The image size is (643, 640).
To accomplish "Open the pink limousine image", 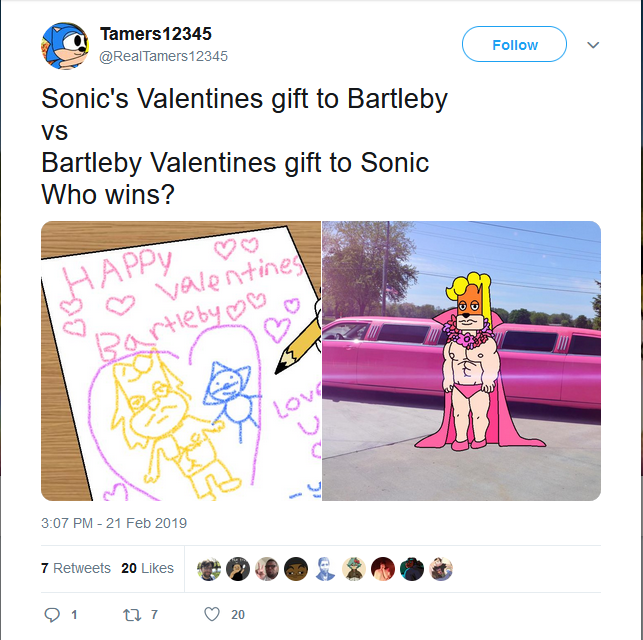I will [461, 361].
